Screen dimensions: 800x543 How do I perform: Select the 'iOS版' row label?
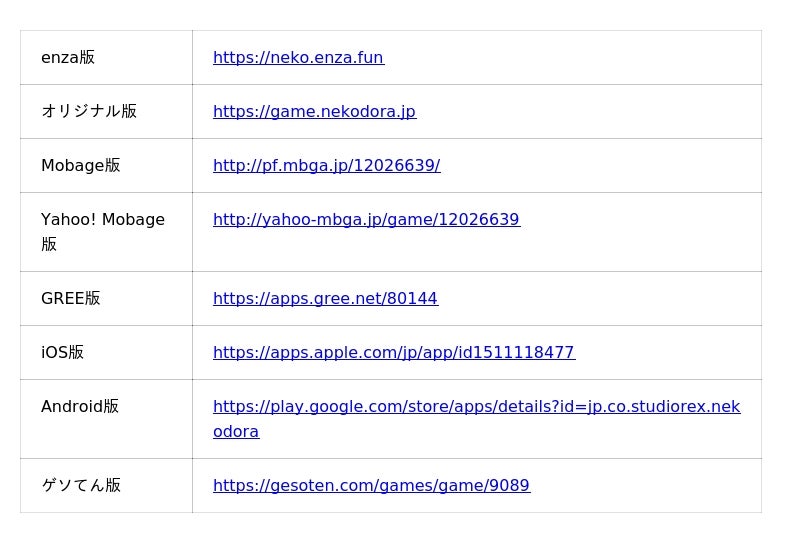63,353
